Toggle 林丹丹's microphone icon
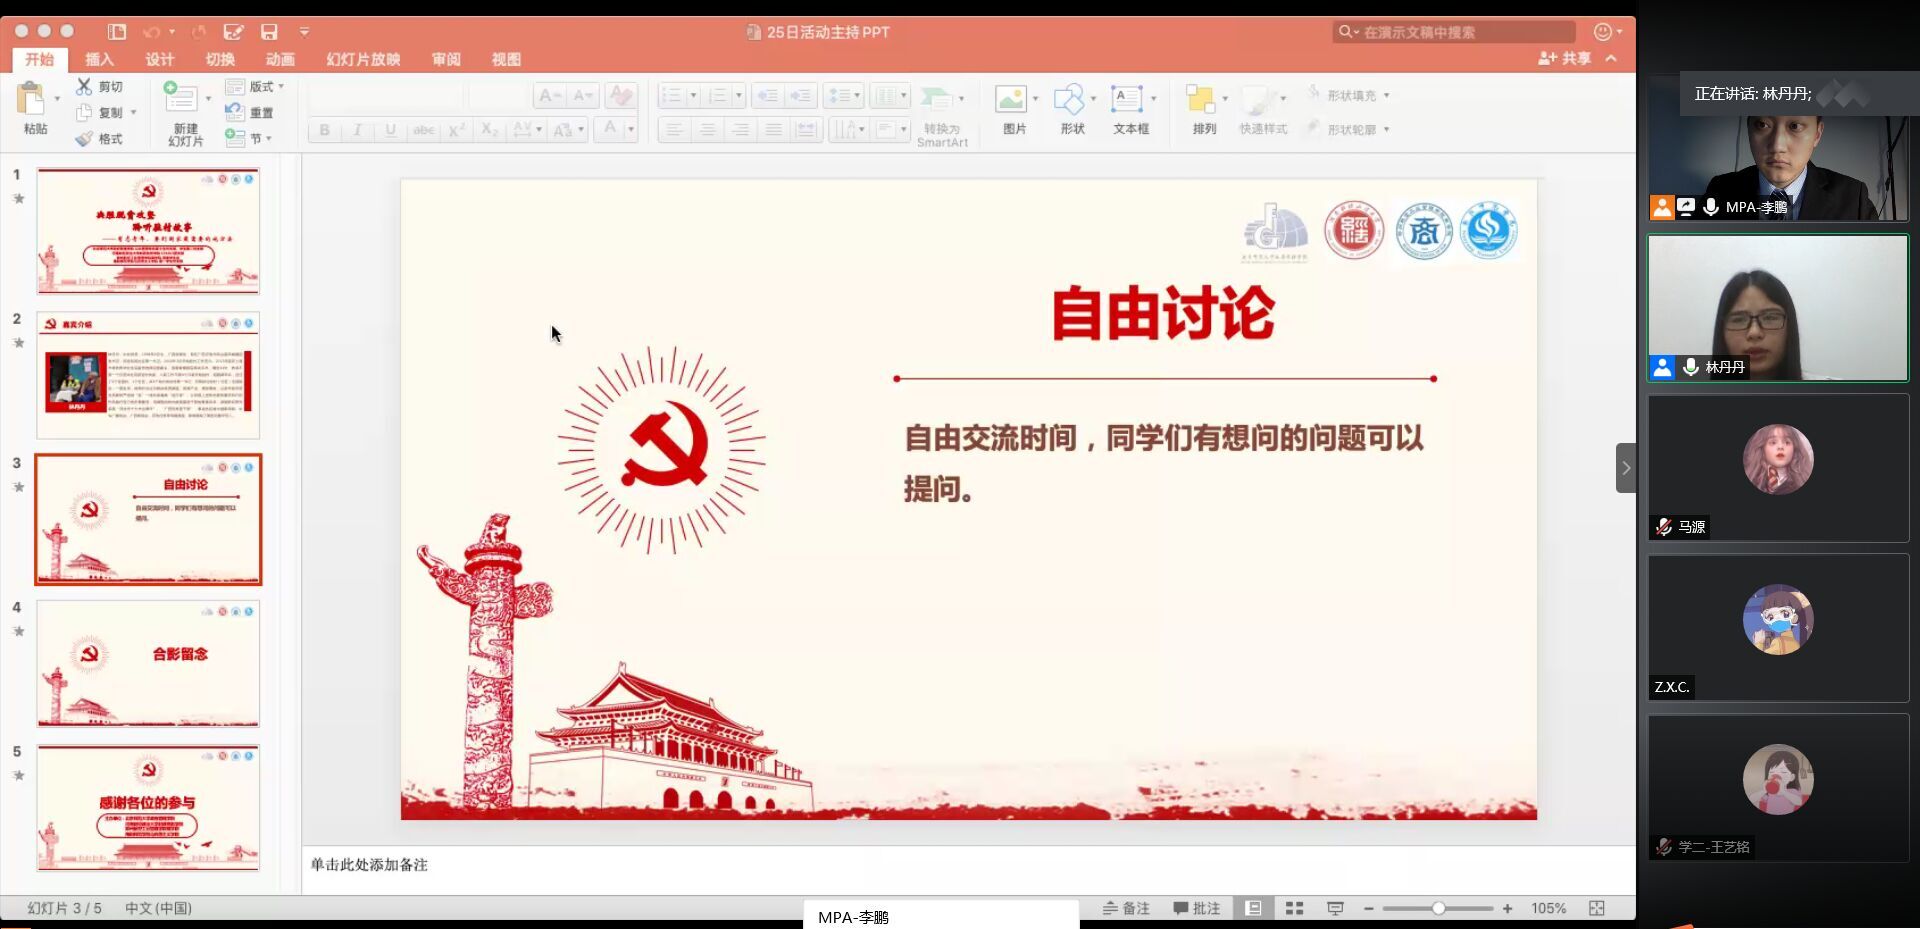This screenshot has height=929, width=1920. pyautogui.click(x=1691, y=367)
